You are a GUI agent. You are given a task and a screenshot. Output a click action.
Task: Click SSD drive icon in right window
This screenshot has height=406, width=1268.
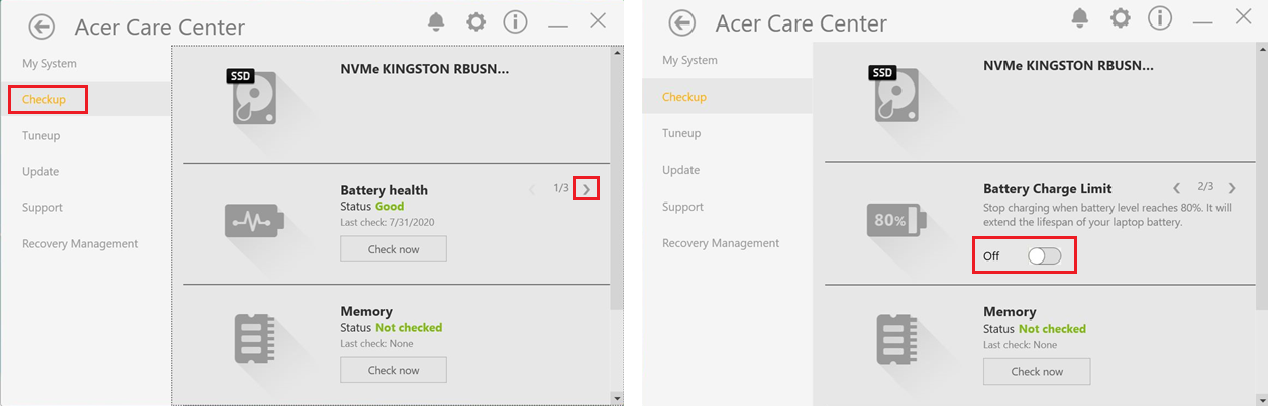click(x=893, y=95)
